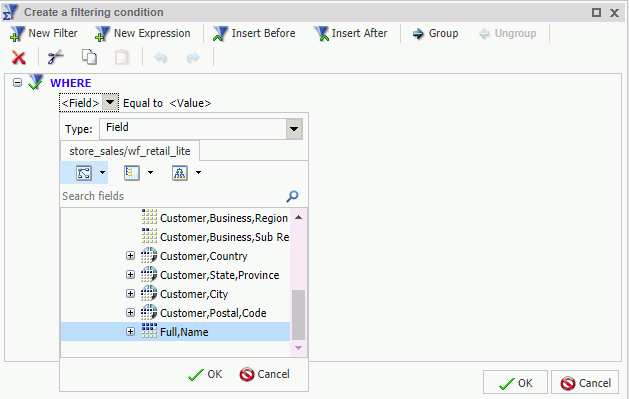This screenshot has width=629, height=399.
Task: Collapse the WHERE tree node
Action: [x=17, y=83]
